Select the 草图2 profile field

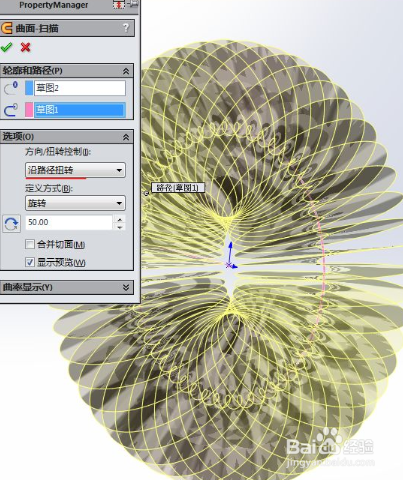[80, 88]
